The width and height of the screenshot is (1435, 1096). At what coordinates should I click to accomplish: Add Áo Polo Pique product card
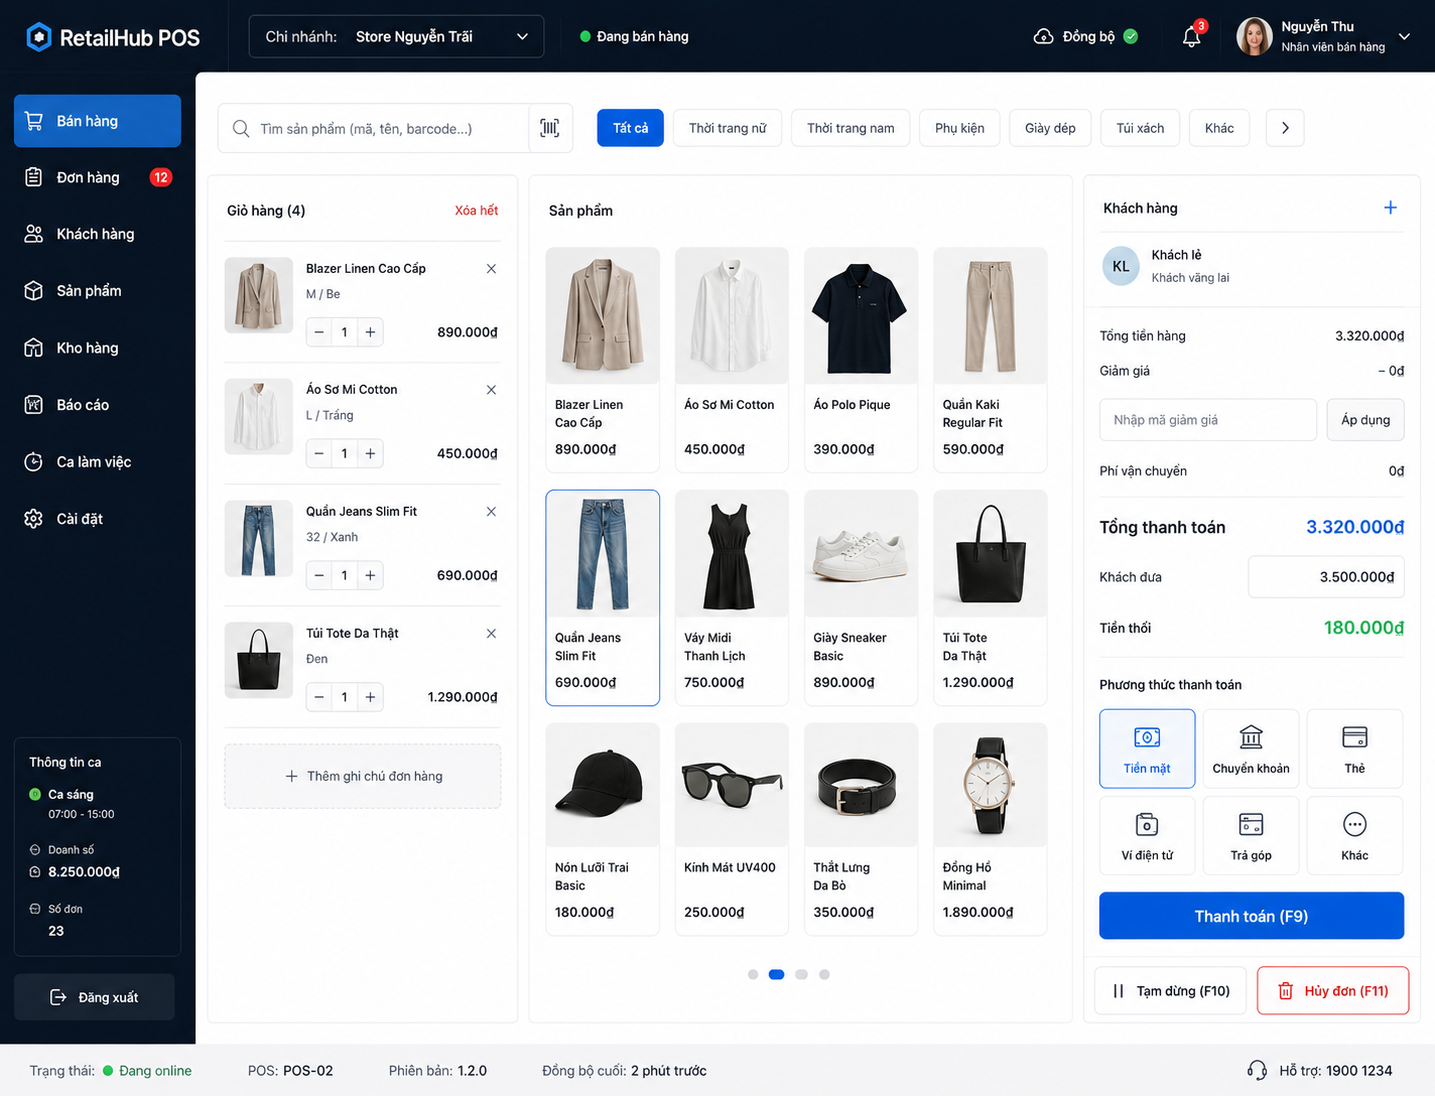[861, 360]
